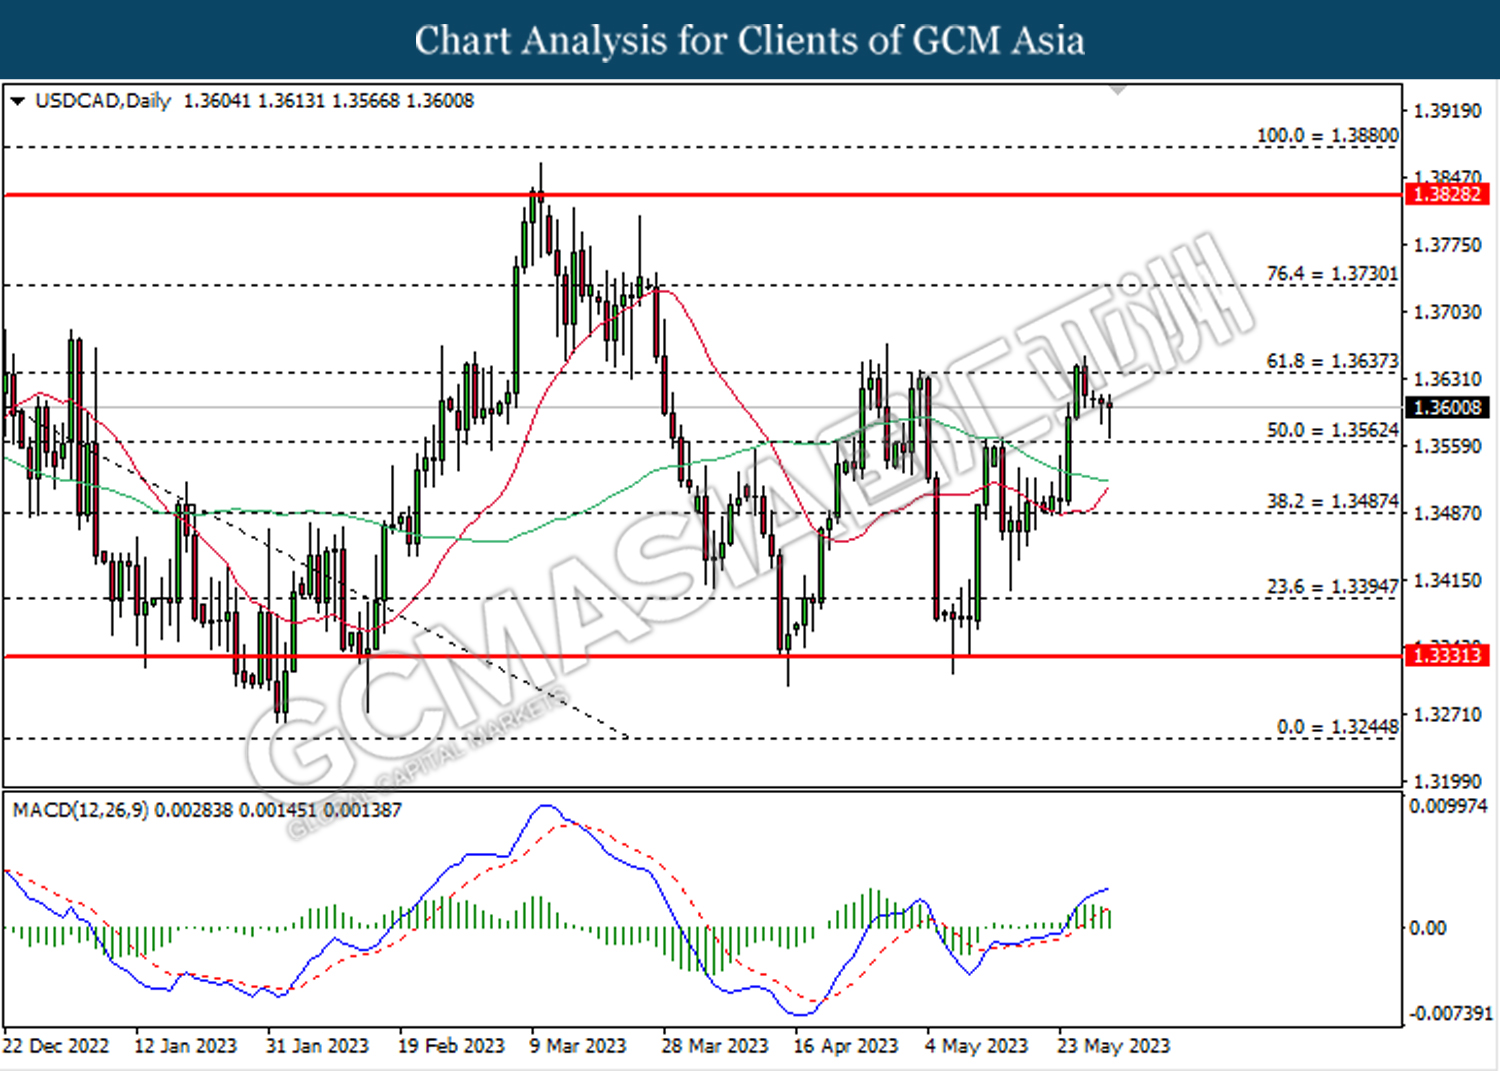Select the 76.4 = 1.37301 Fibonacci label

[x=1332, y=273]
